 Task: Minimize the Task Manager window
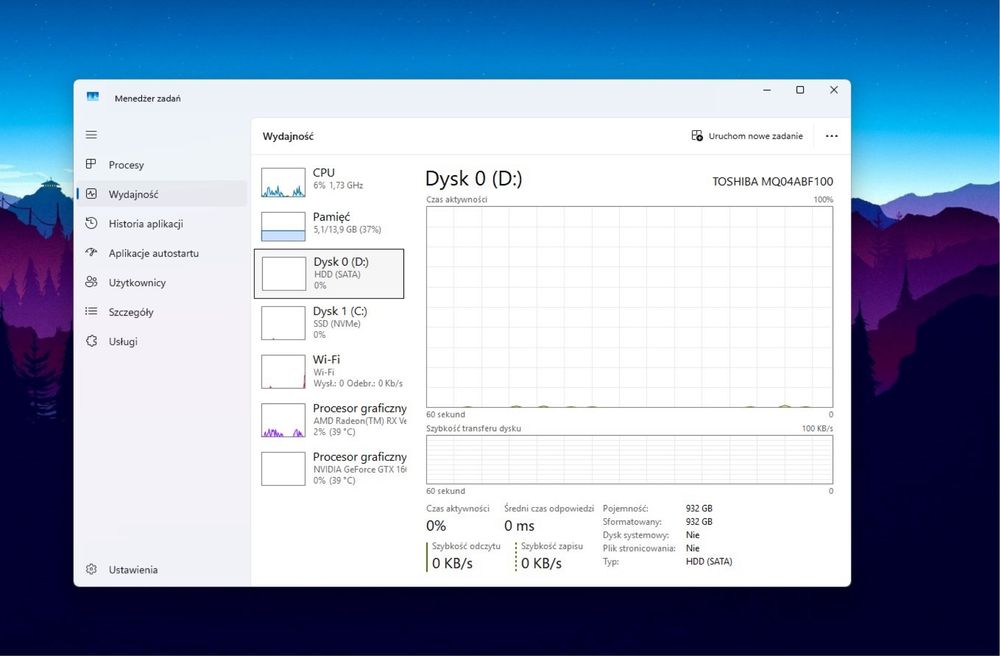pyautogui.click(x=767, y=90)
